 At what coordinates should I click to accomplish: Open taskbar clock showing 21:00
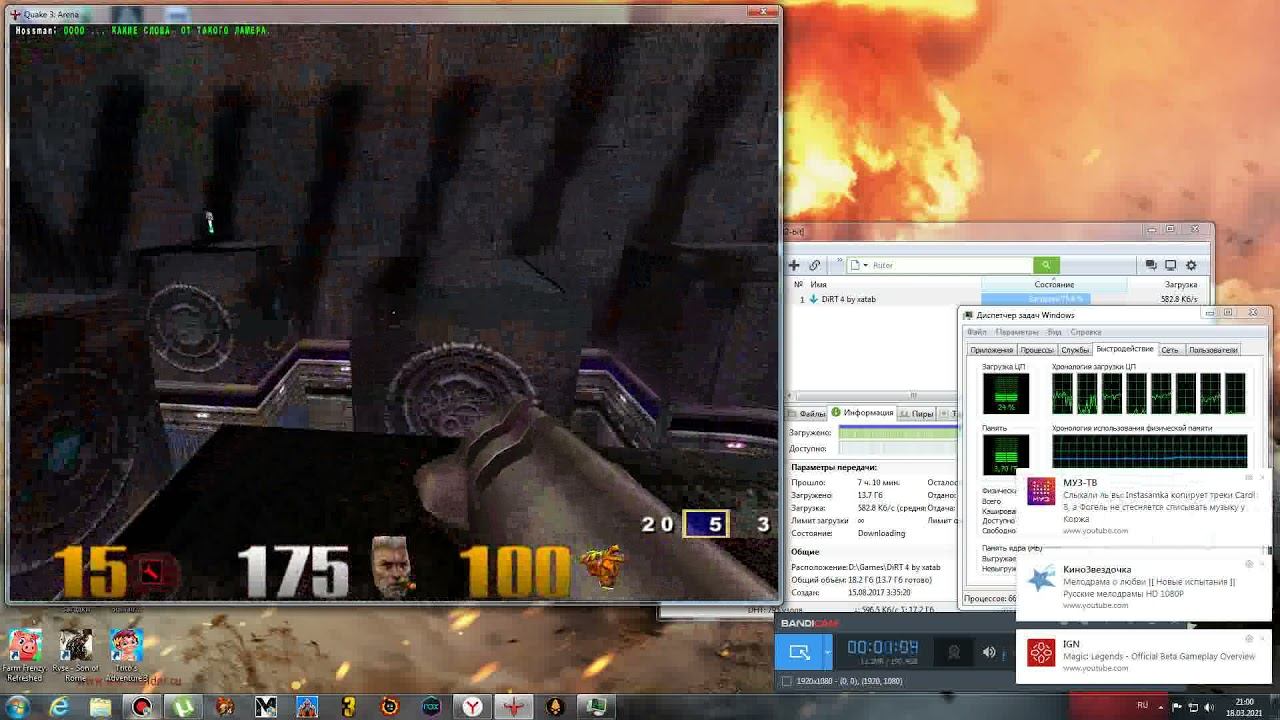tap(1244, 707)
